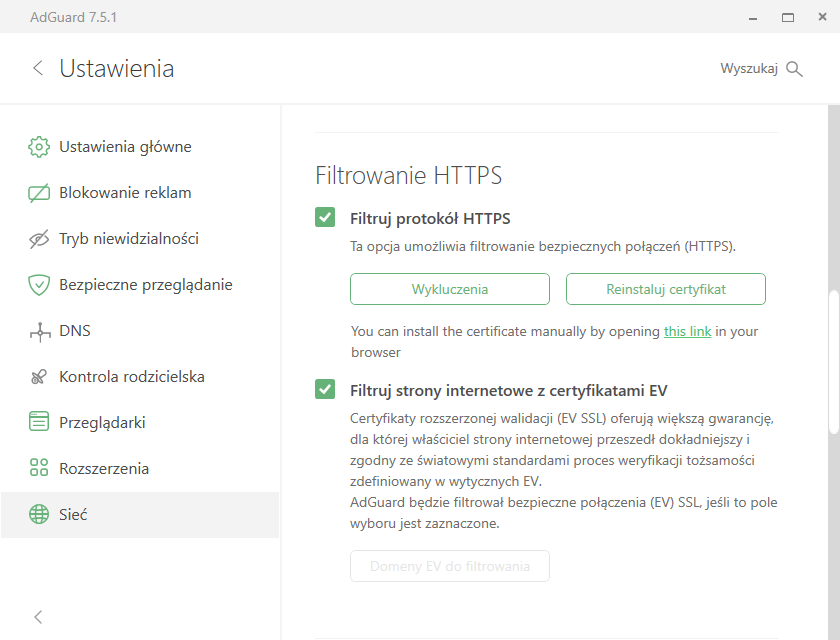Uncheck Filtruj protokół HTTPS checkbox

325,217
